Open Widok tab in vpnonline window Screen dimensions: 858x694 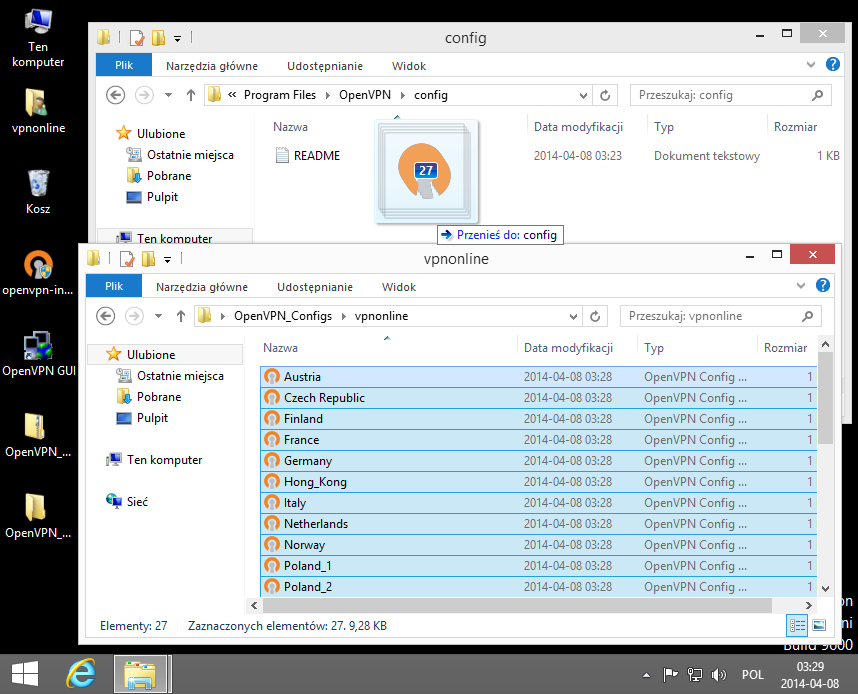point(399,287)
